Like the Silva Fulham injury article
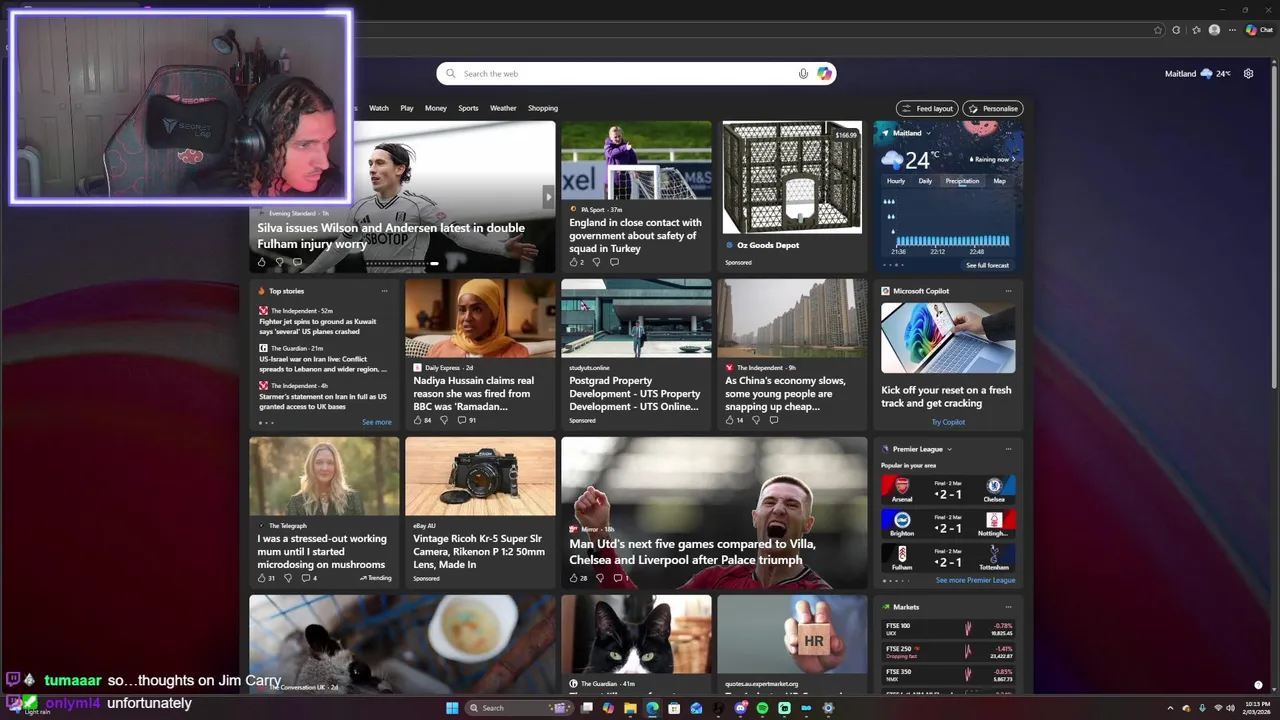 pyautogui.click(x=262, y=262)
